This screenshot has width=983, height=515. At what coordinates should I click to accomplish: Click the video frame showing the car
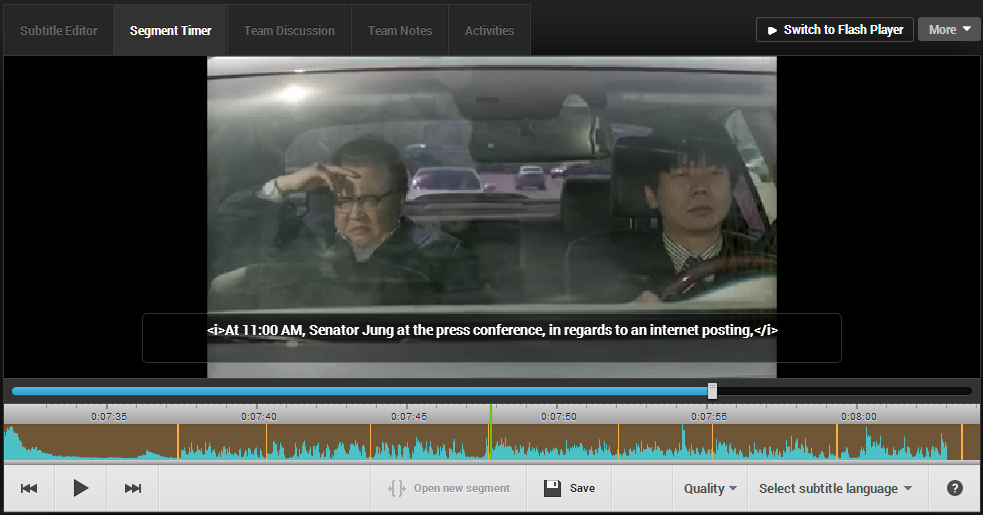click(492, 216)
